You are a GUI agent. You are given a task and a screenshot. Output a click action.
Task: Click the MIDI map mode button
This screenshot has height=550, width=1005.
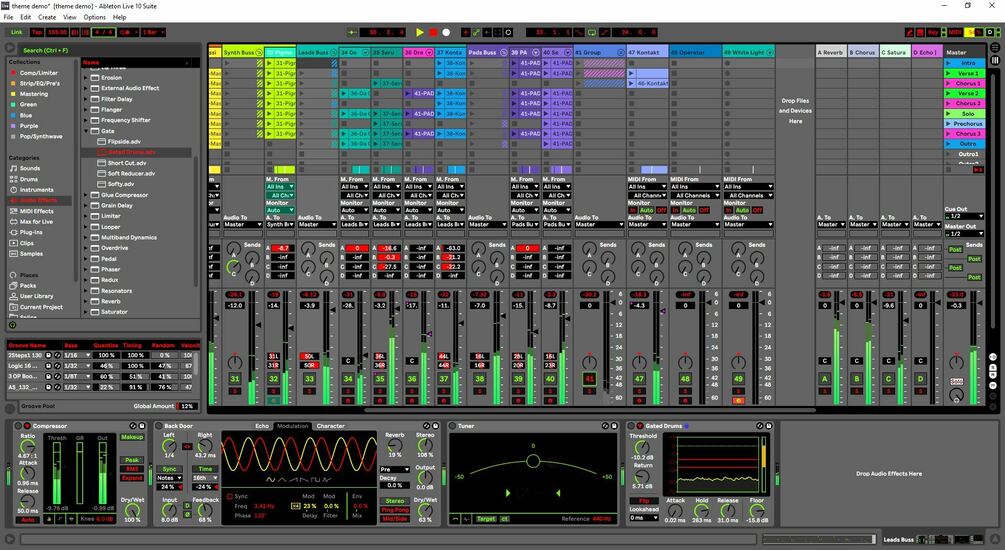tap(955, 32)
